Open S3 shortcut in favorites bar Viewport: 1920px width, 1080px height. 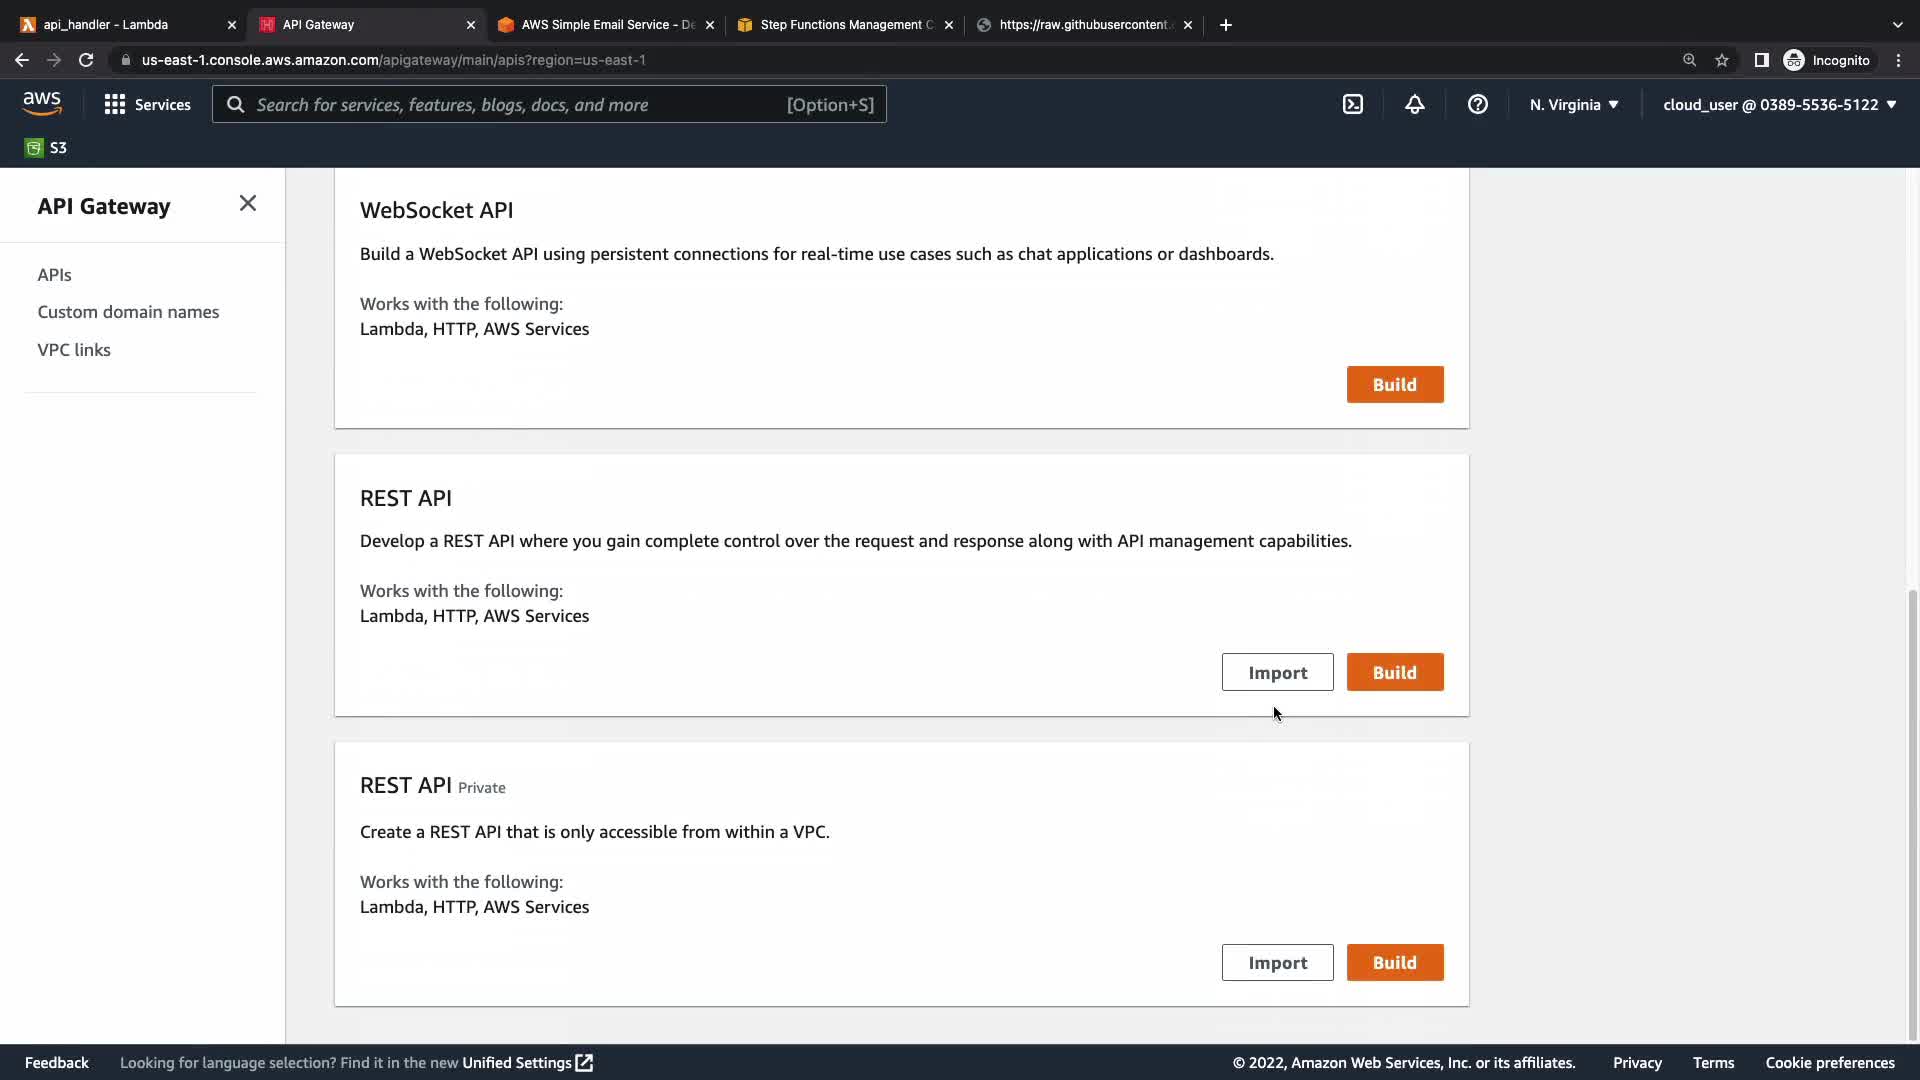pyautogui.click(x=46, y=148)
